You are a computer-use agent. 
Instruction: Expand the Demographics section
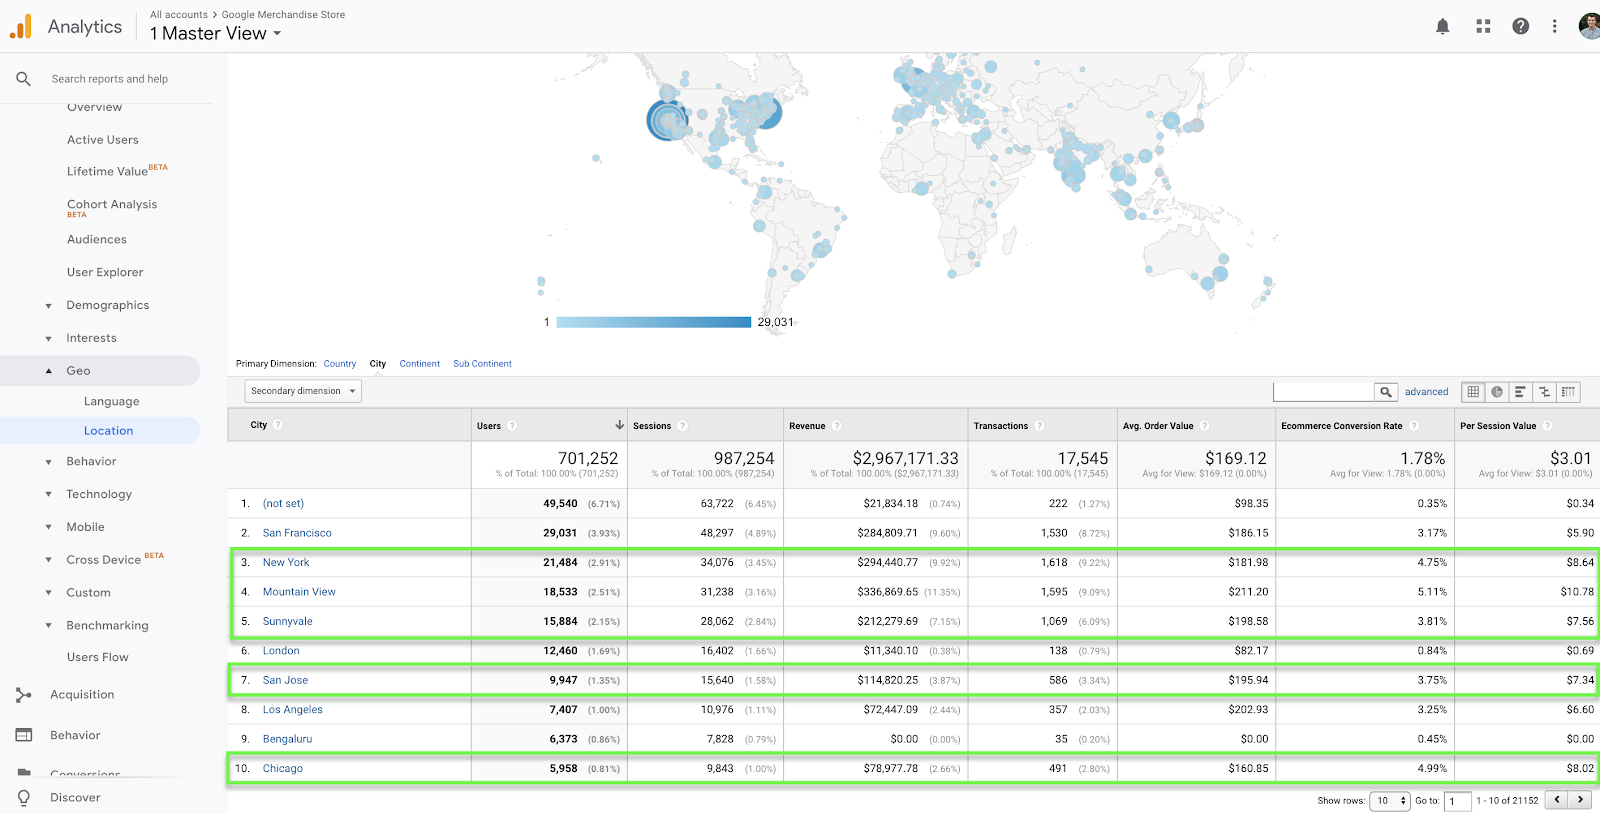48,306
